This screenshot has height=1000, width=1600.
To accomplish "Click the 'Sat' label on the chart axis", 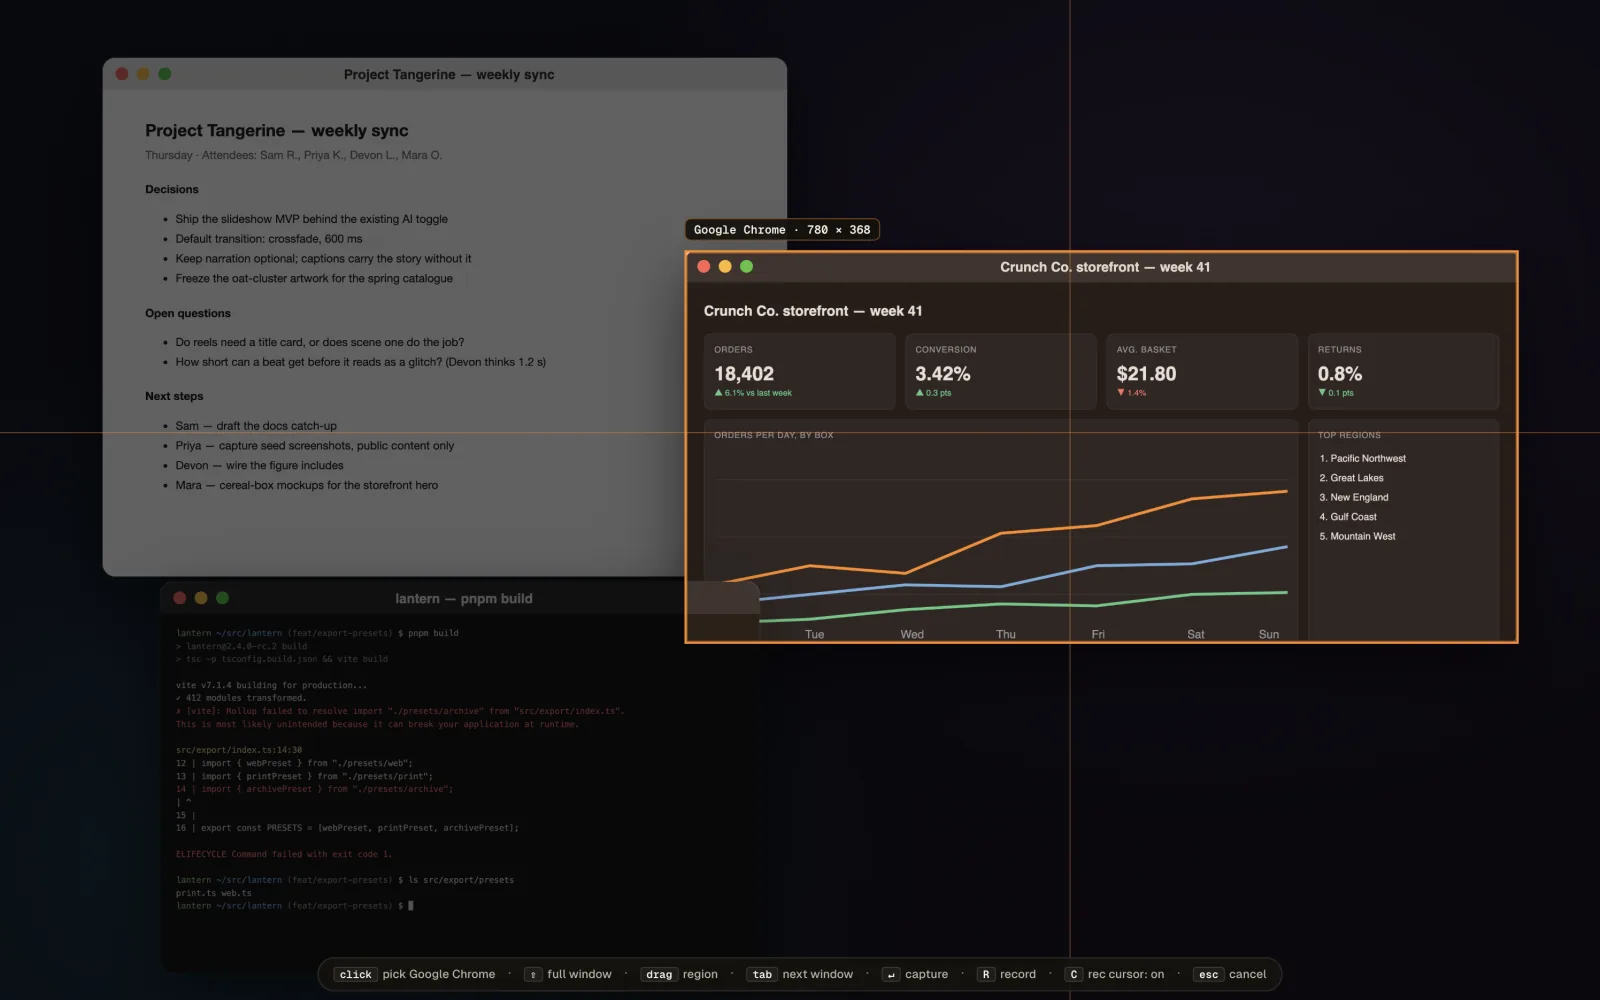I will (x=1196, y=634).
